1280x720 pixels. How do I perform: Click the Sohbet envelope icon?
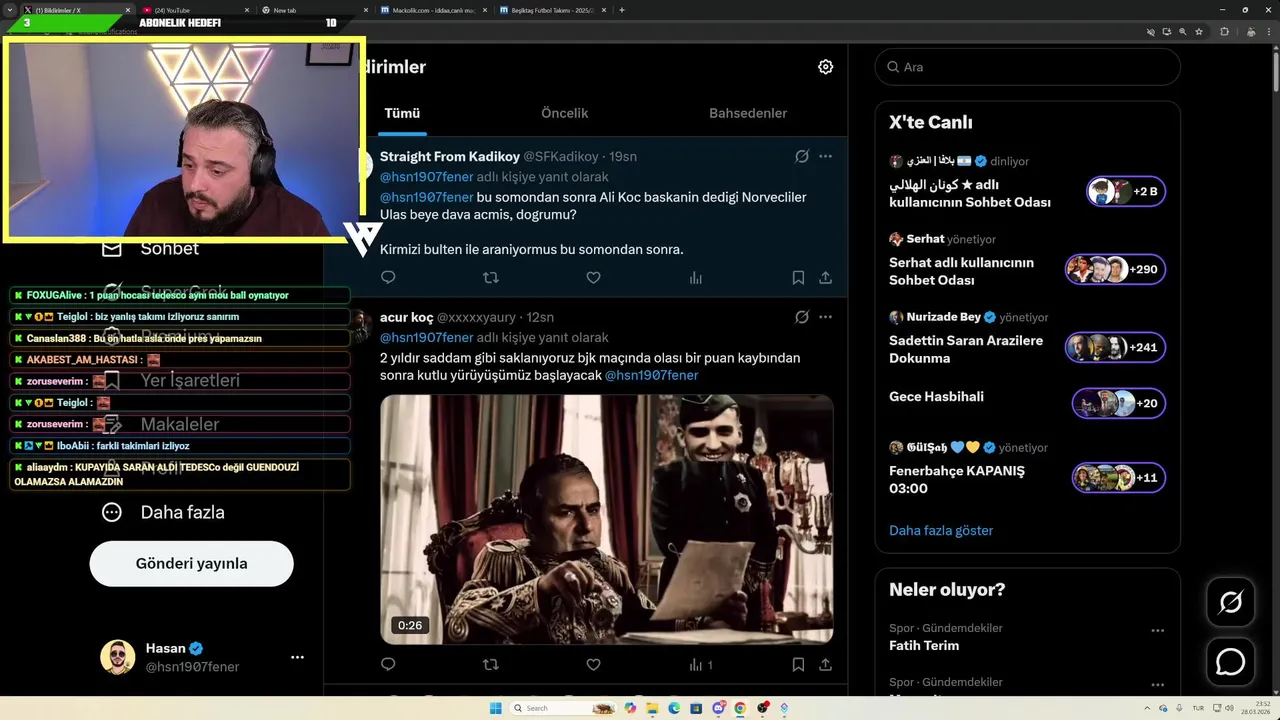[x=112, y=248]
